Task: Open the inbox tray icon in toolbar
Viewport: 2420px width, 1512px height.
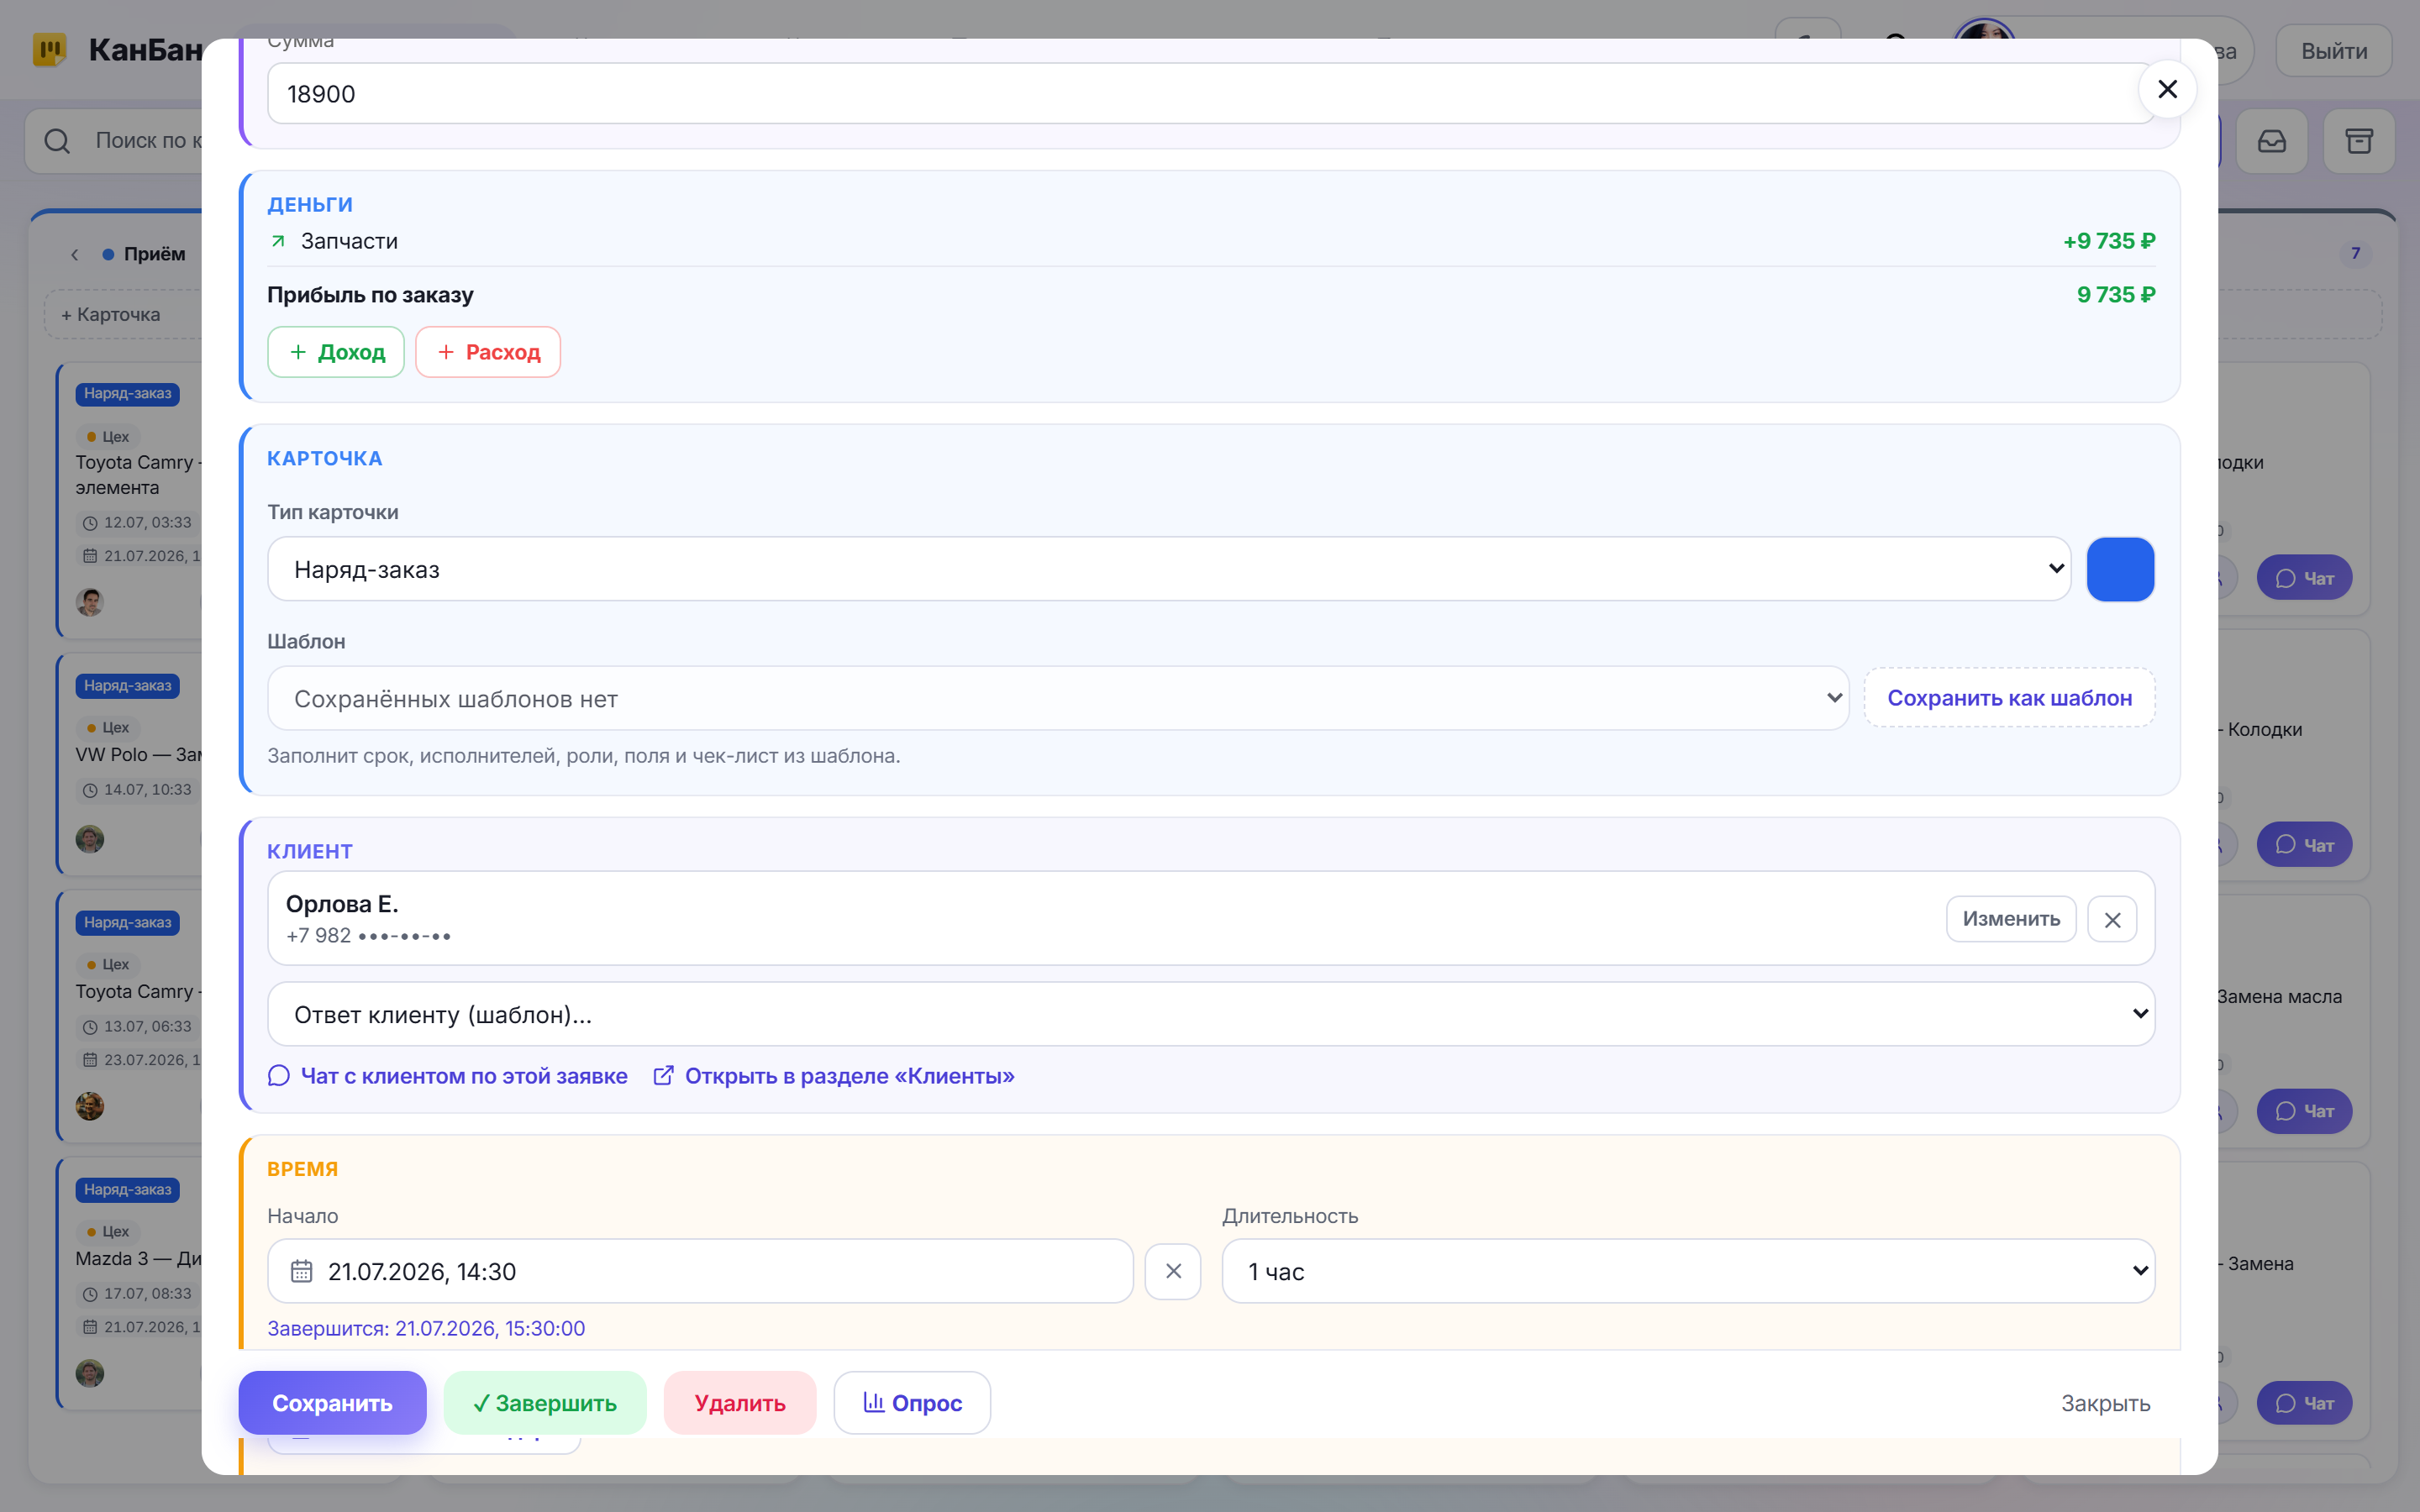Action: point(2272,141)
